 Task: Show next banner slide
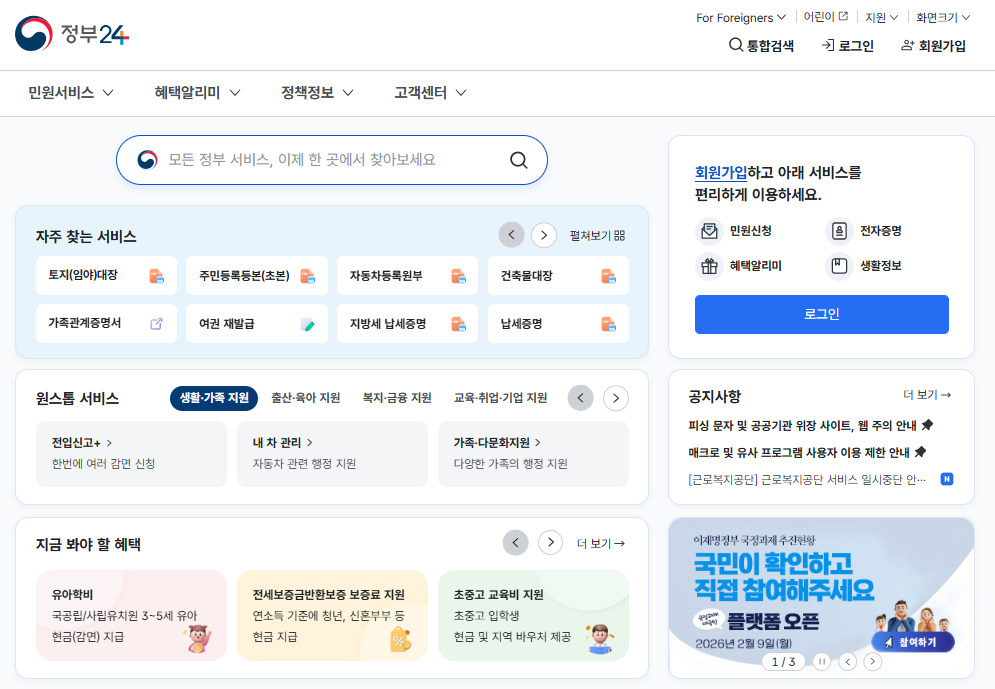[873, 662]
